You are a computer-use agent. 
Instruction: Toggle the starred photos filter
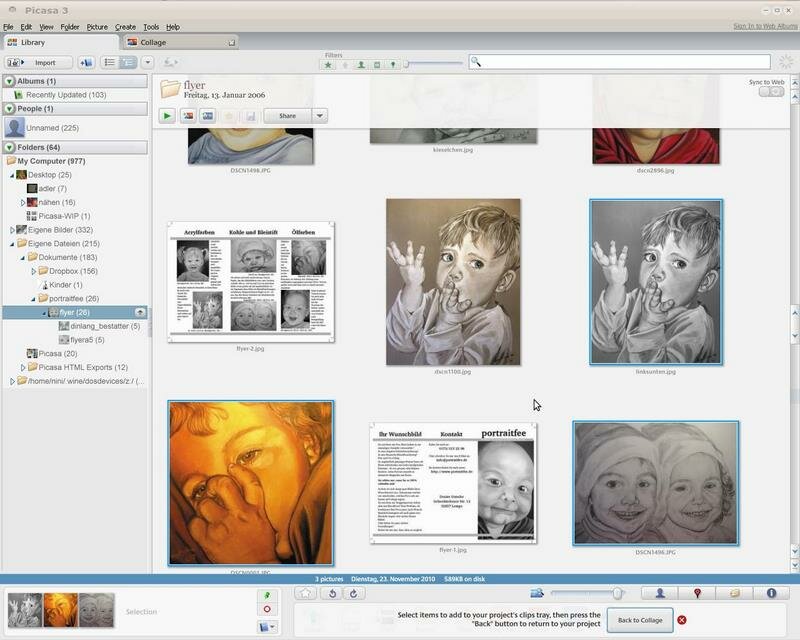click(328, 65)
